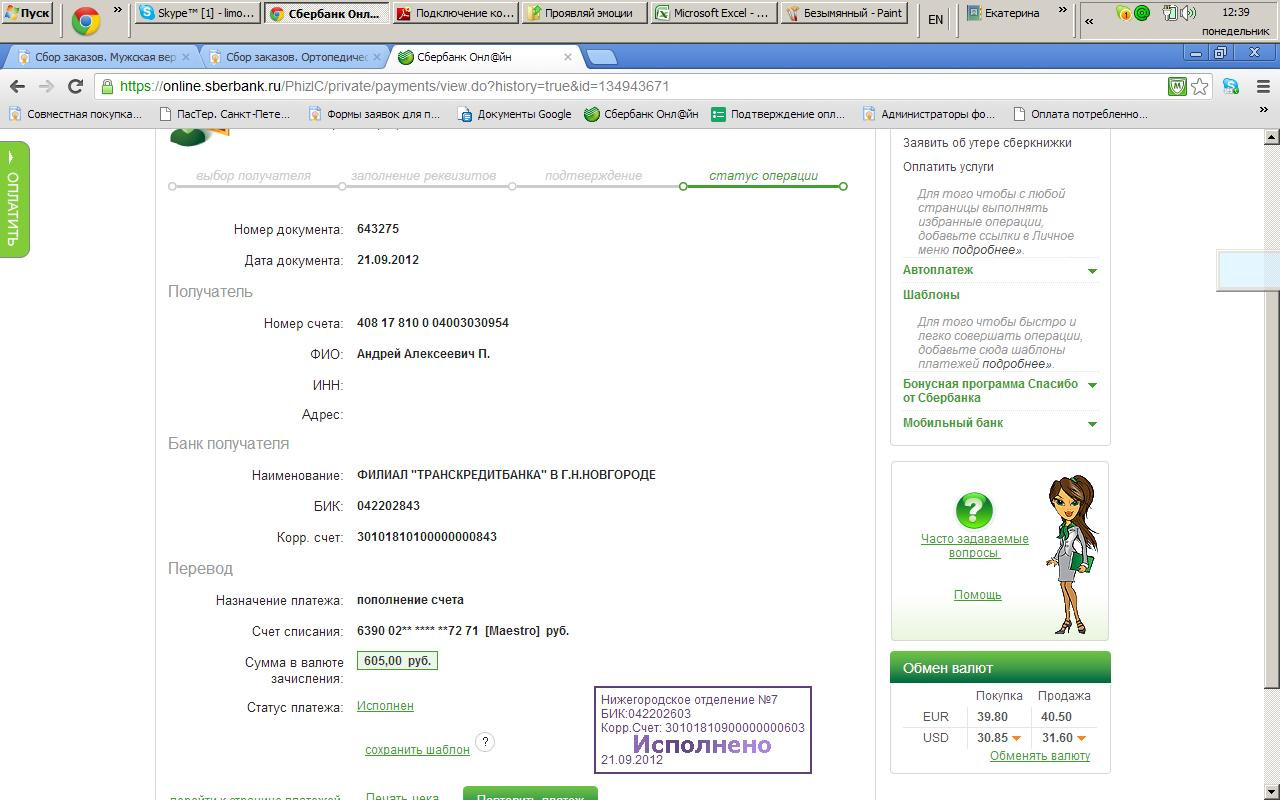Close the 'Сбор заказов. Мужская вер' tab
Screen dimensions: 1280x800
(185, 57)
